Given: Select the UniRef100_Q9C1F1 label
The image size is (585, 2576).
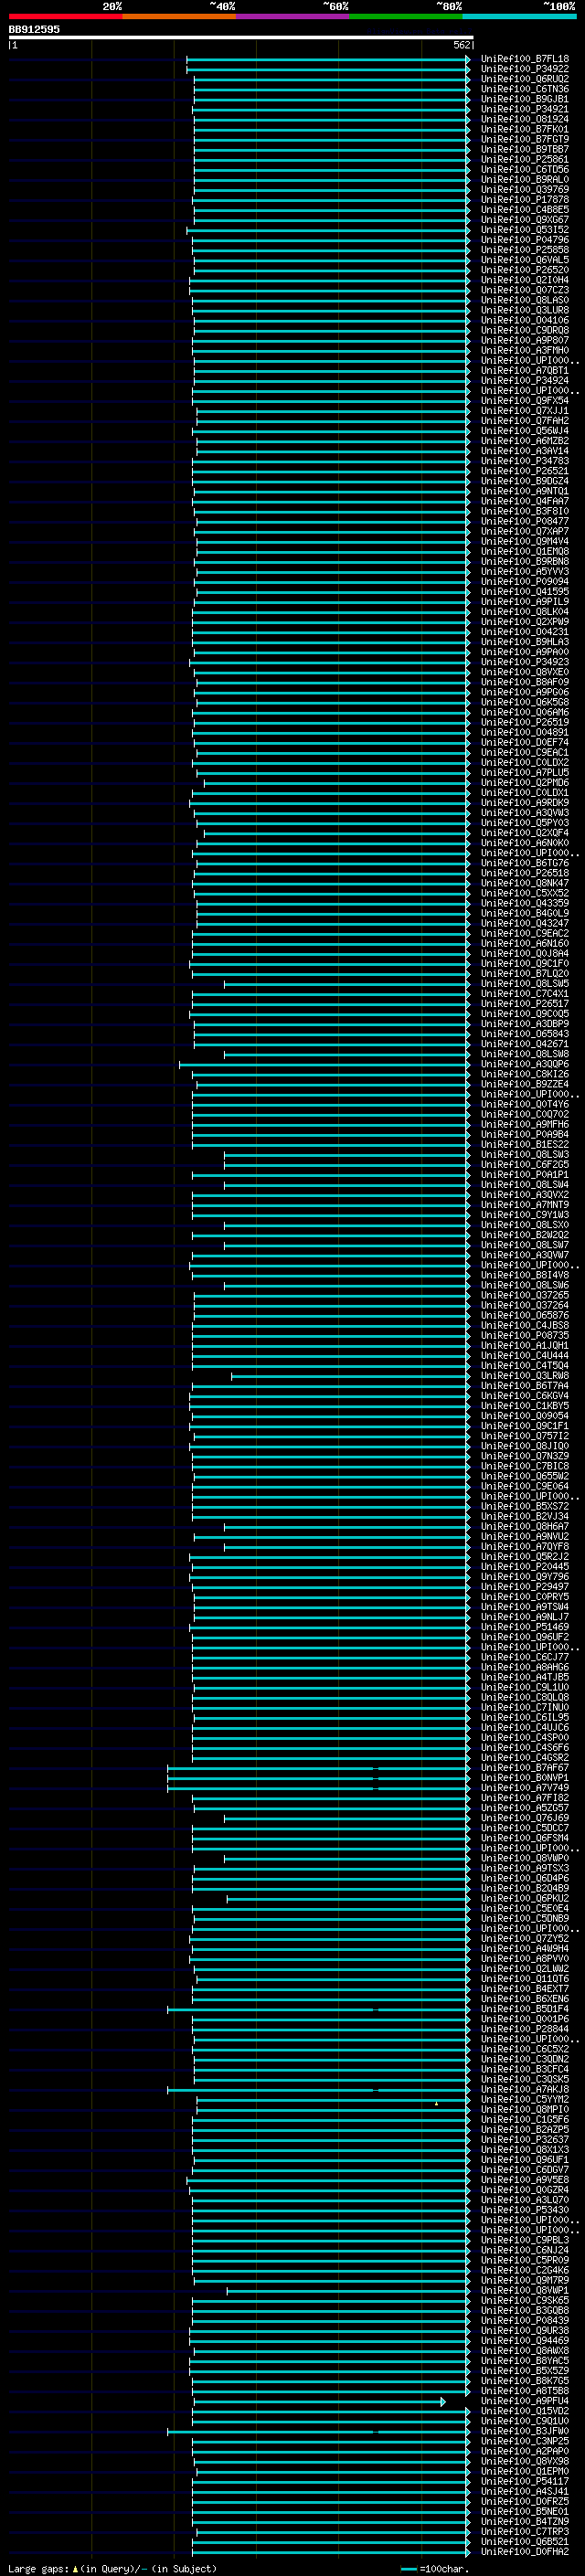Looking at the screenshot, I should pos(525,1426).
